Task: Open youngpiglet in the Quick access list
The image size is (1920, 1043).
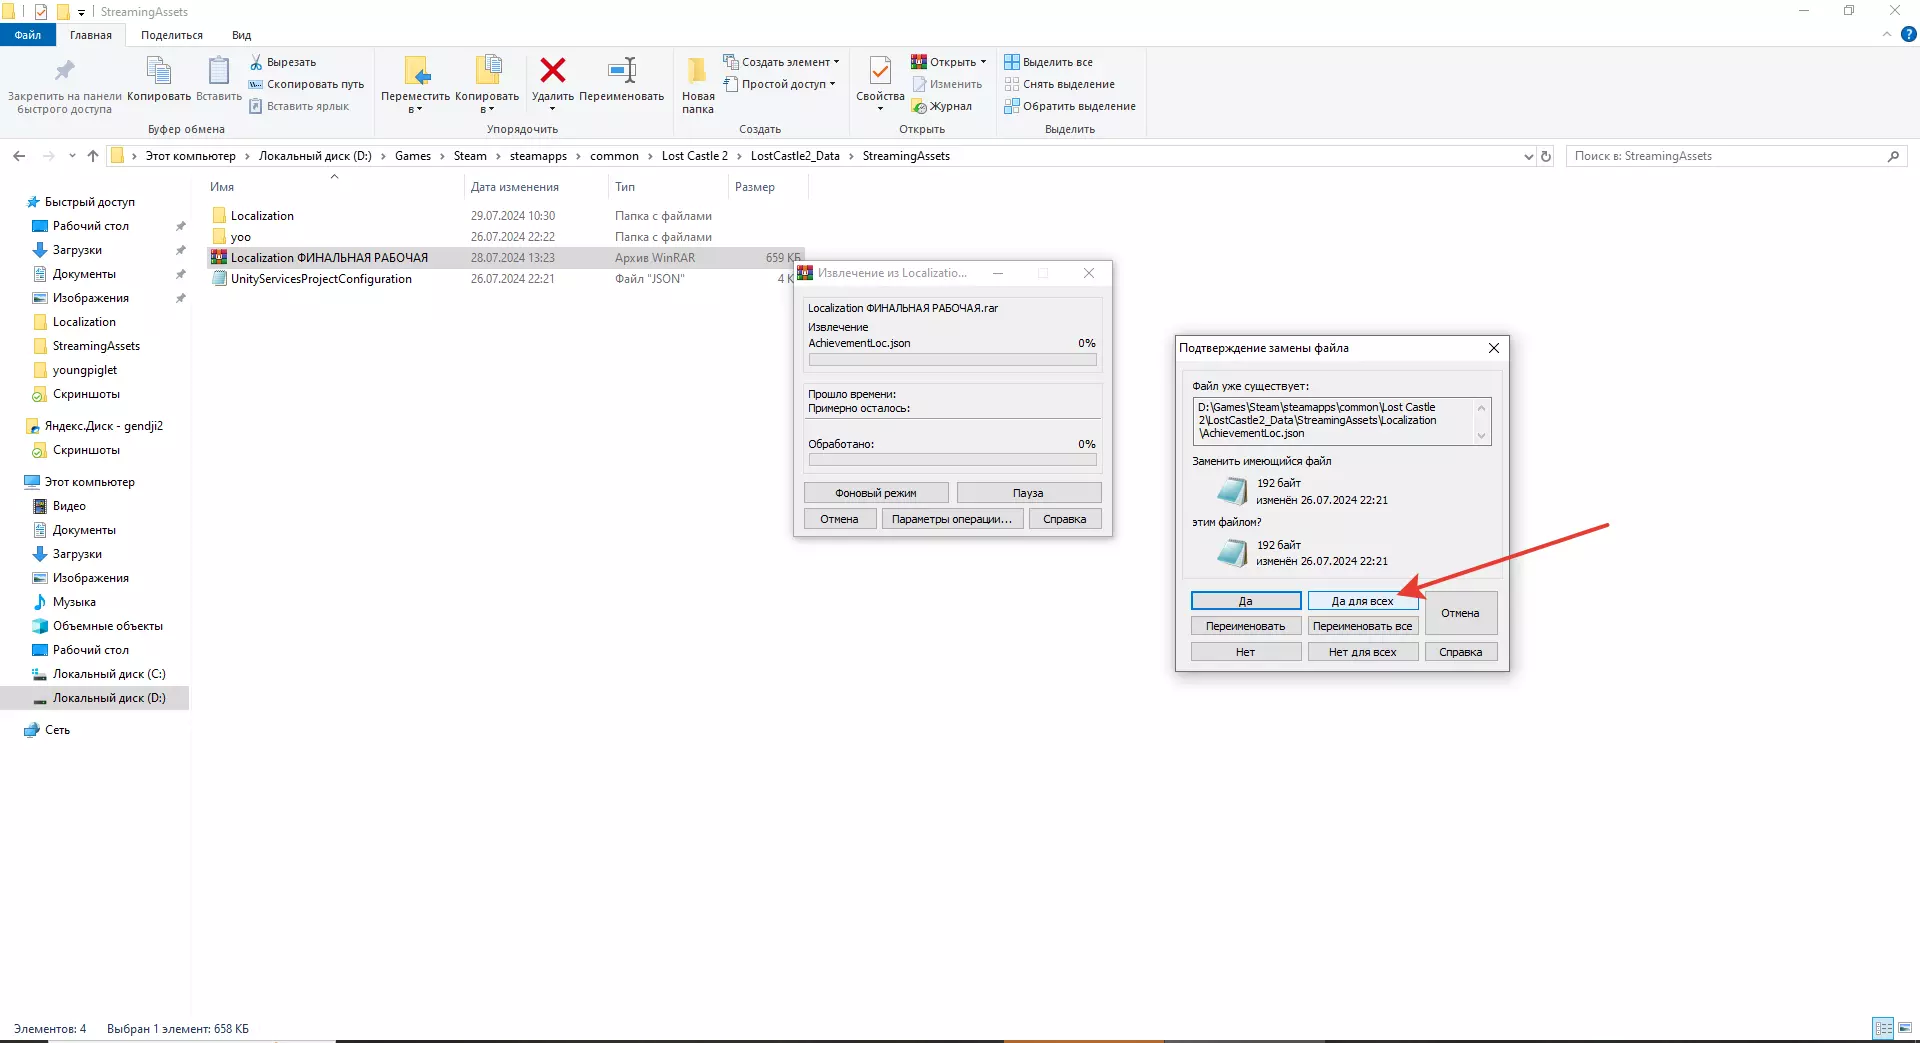Action: pyautogui.click(x=85, y=370)
